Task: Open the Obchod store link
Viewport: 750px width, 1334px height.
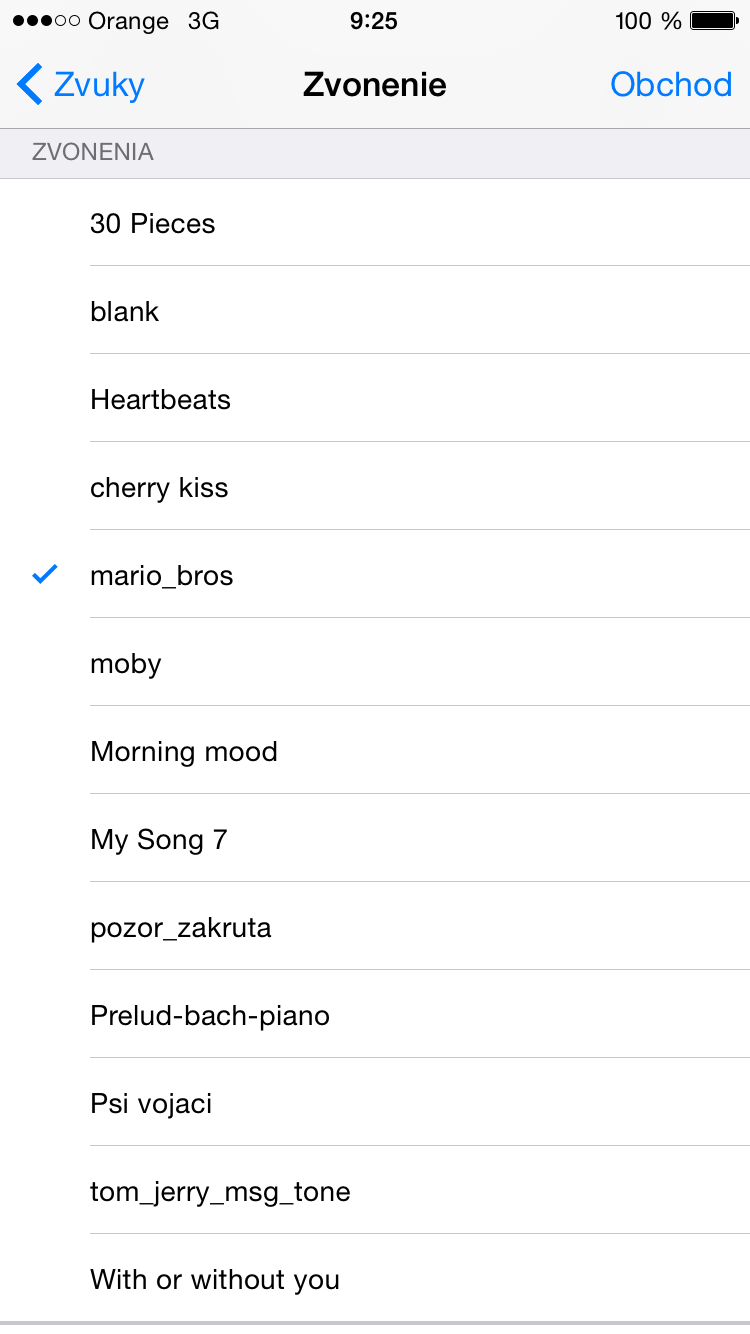Action: pyautogui.click(x=671, y=85)
